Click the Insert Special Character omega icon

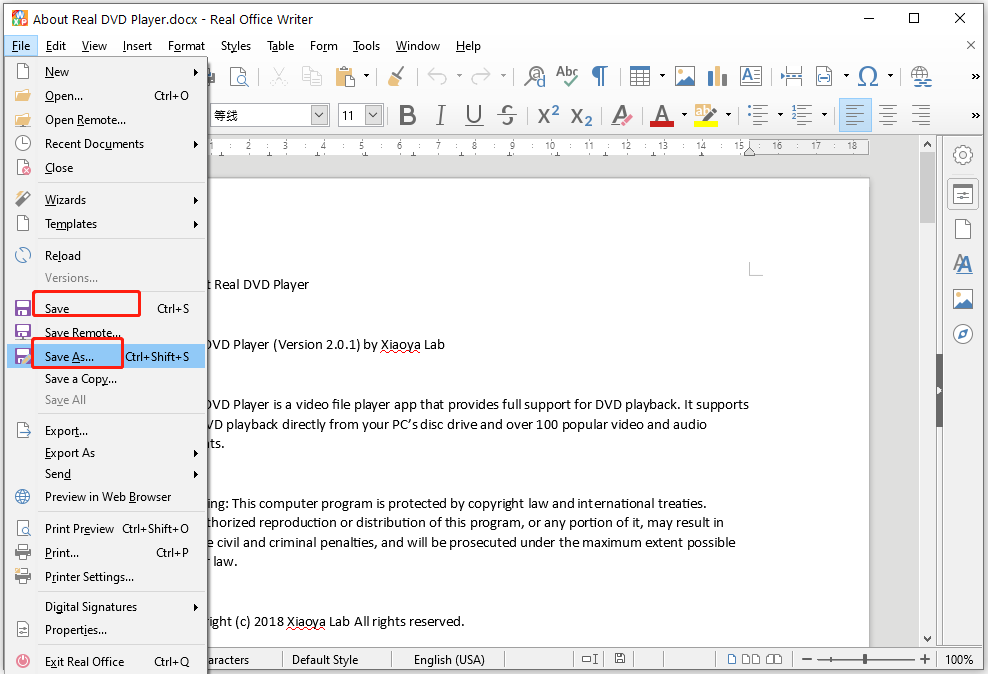click(x=868, y=76)
